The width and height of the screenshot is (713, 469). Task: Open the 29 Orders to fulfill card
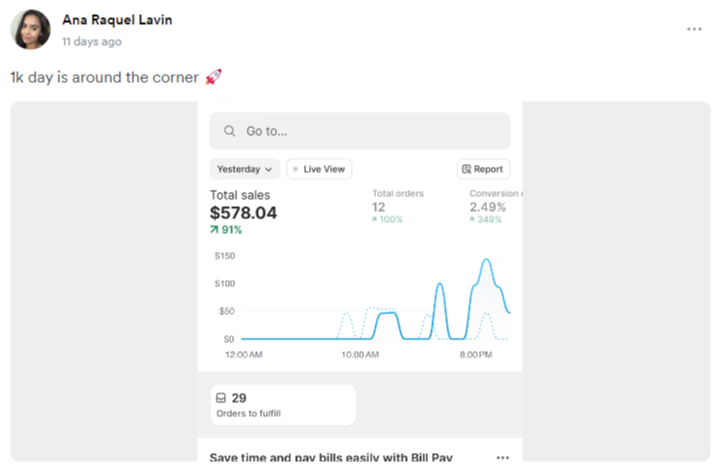[x=283, y=405]
